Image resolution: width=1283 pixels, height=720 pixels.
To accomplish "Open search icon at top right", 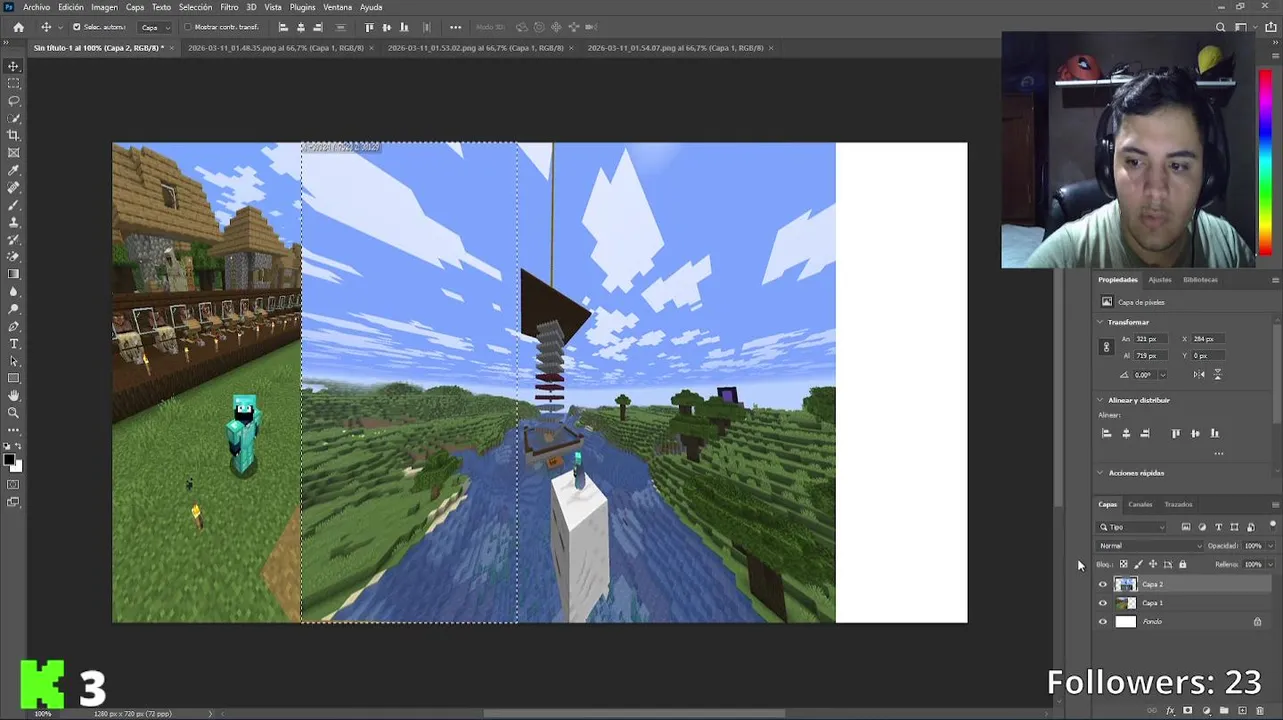I will click(x=1221, y=27).
